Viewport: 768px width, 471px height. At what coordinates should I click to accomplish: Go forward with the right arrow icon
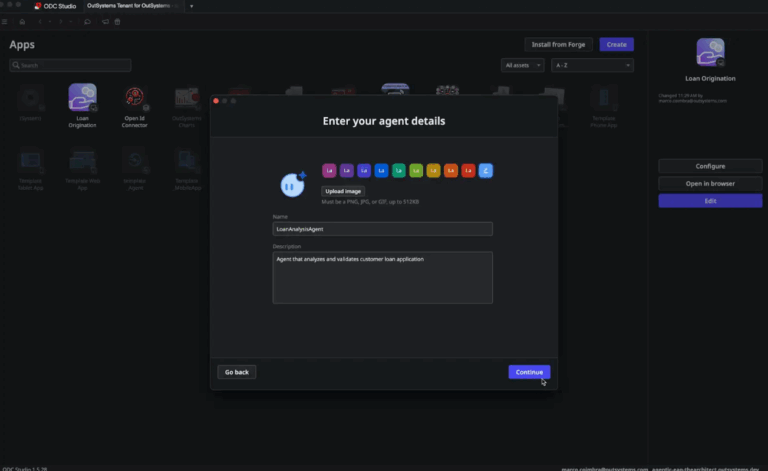click(x=61, y=22)
